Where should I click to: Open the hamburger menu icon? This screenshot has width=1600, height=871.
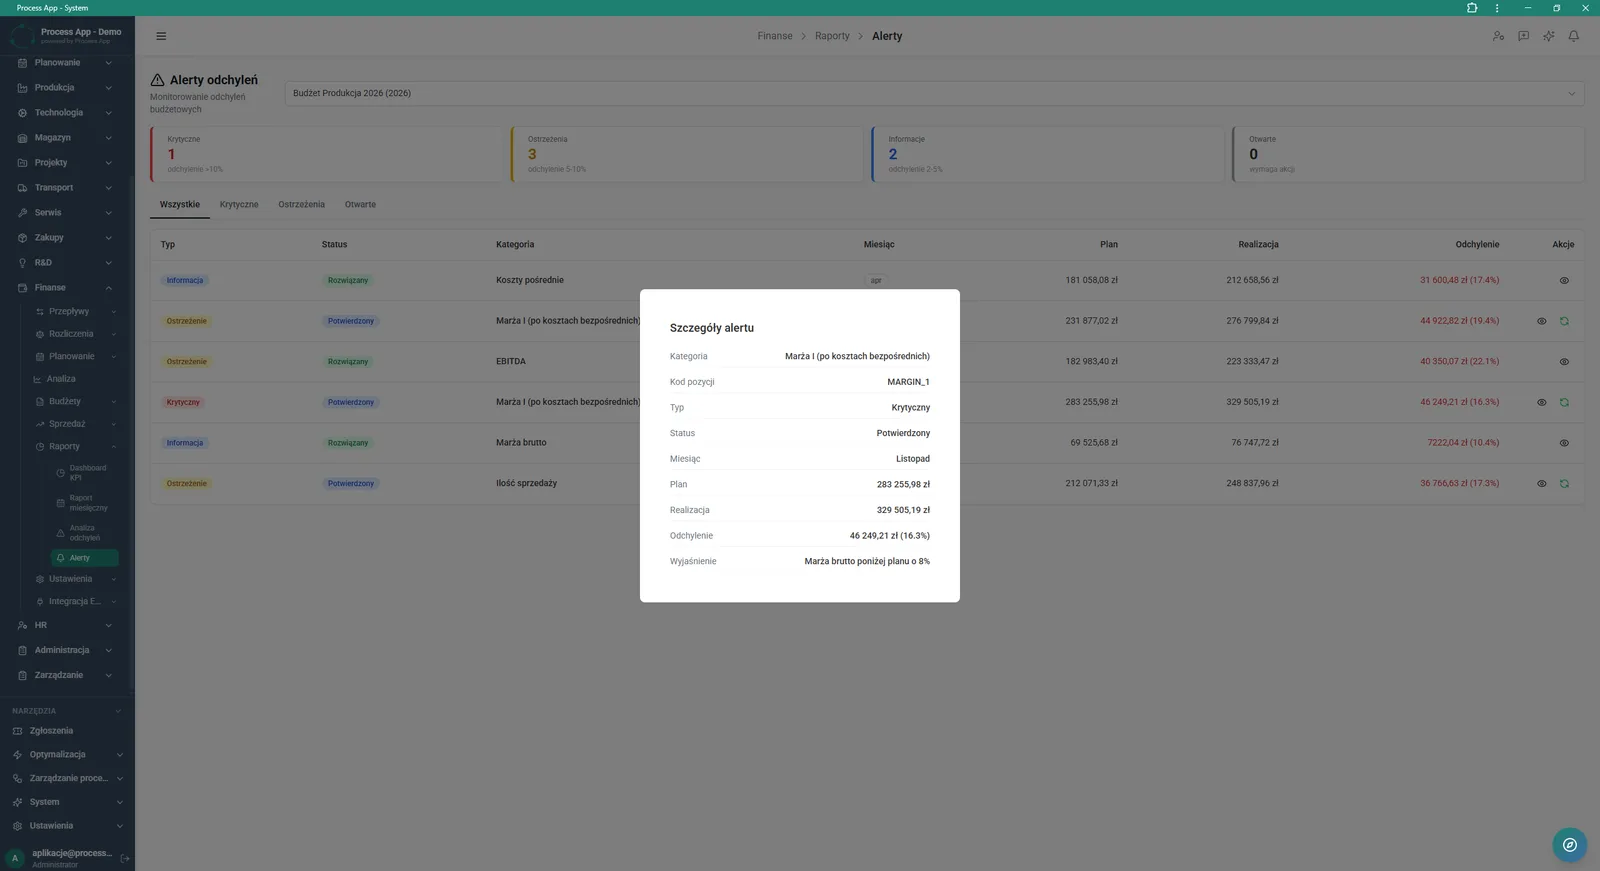tap(161, 36)
